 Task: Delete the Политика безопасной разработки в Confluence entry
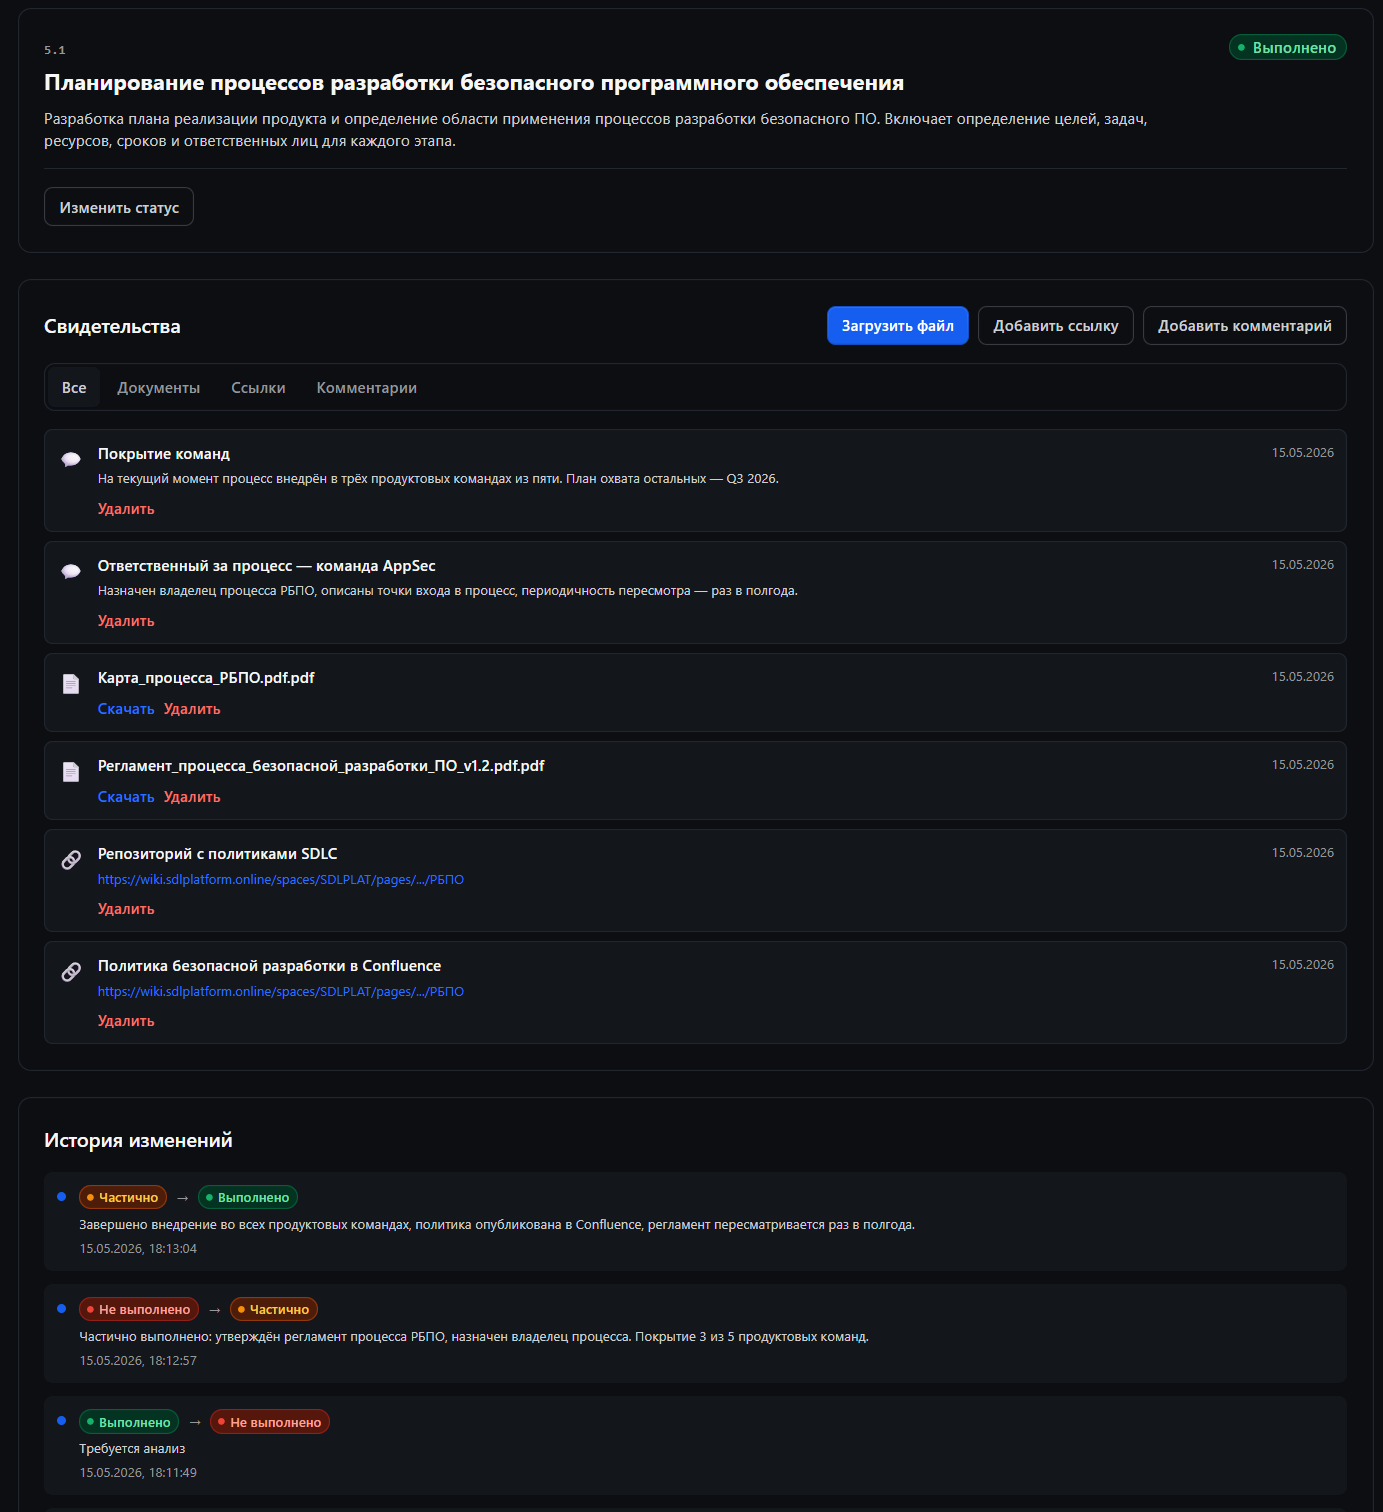point(126,1021)
